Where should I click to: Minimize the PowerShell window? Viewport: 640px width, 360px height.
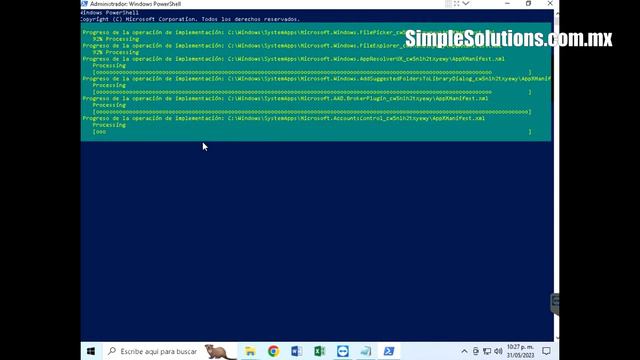coord(507,4)
